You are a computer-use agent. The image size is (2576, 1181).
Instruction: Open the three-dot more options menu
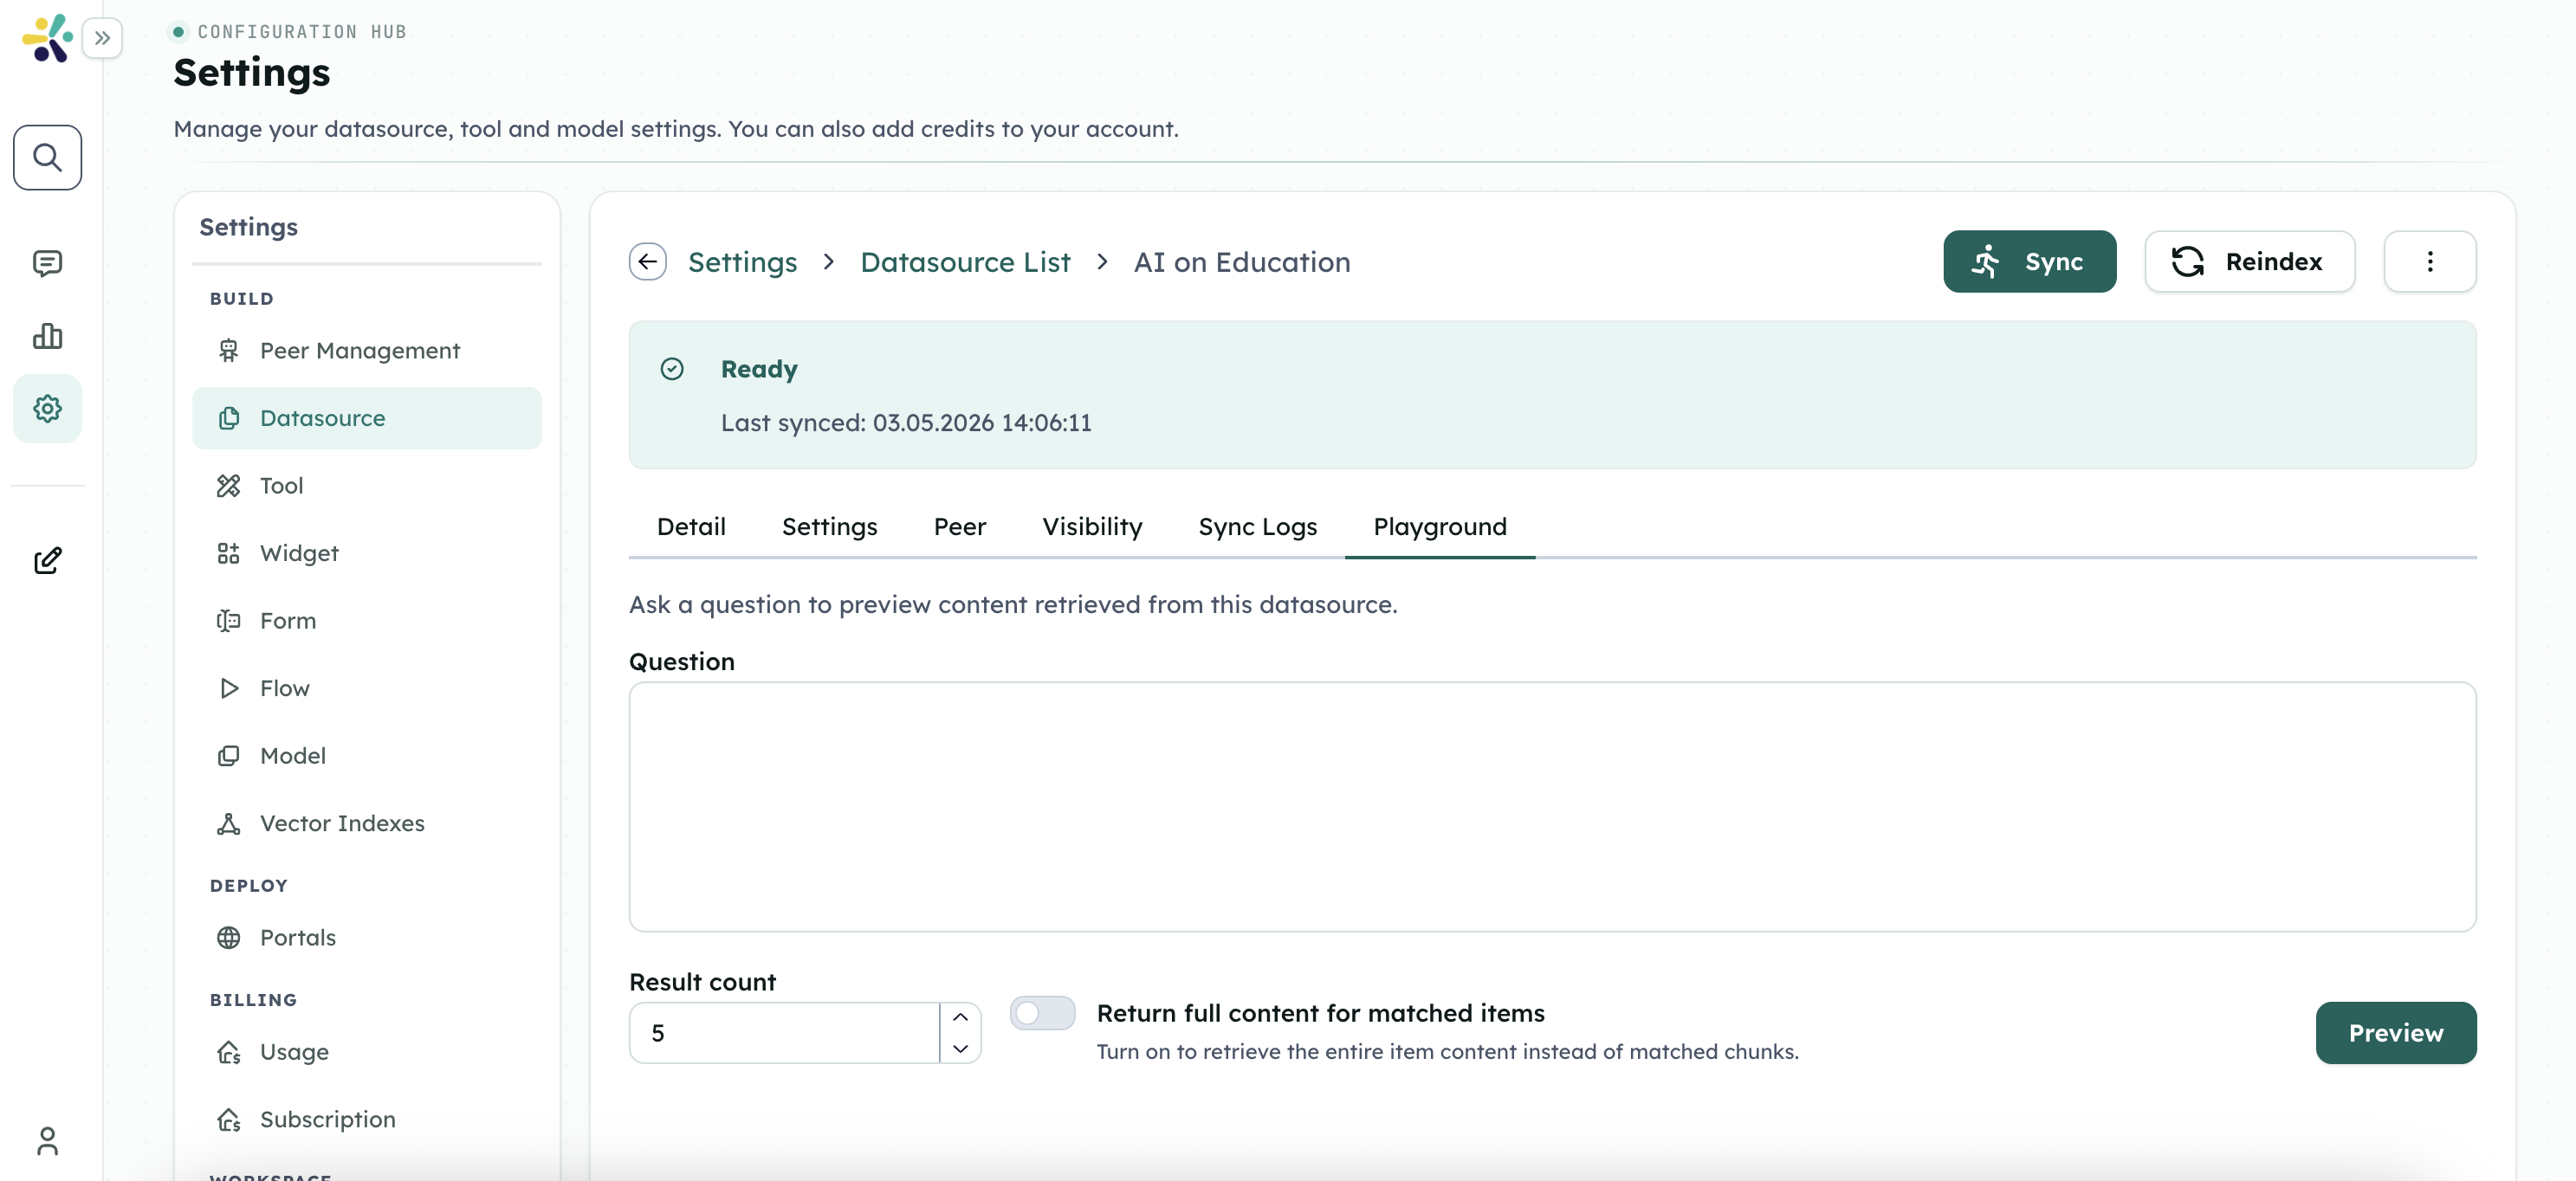(x=2429, y=261)
